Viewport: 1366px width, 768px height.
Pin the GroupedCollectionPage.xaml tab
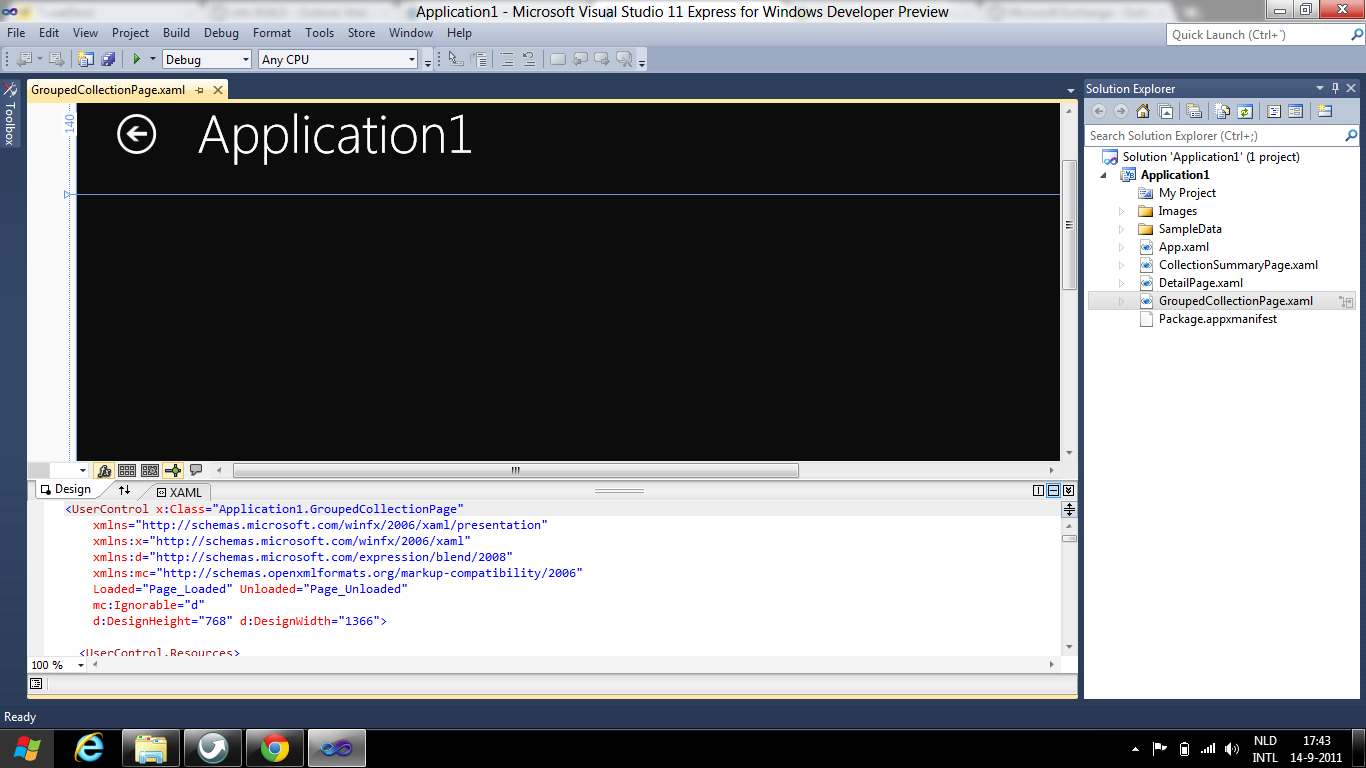[x=200, y=90]
